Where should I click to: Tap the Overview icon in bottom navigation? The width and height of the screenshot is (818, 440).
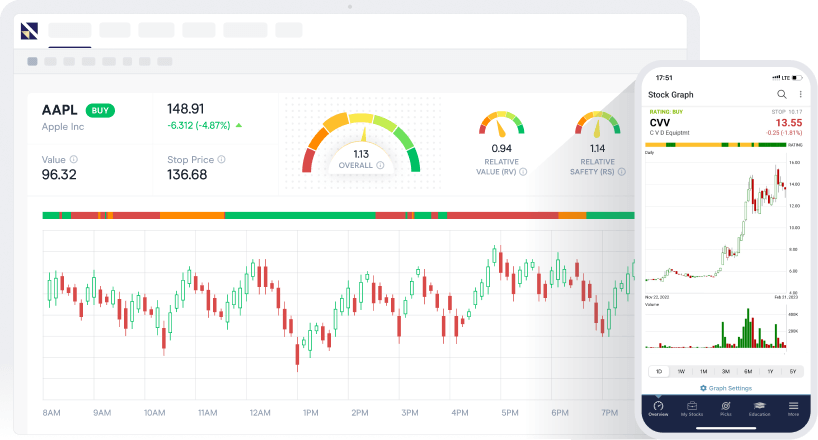(x=657, y=406)
